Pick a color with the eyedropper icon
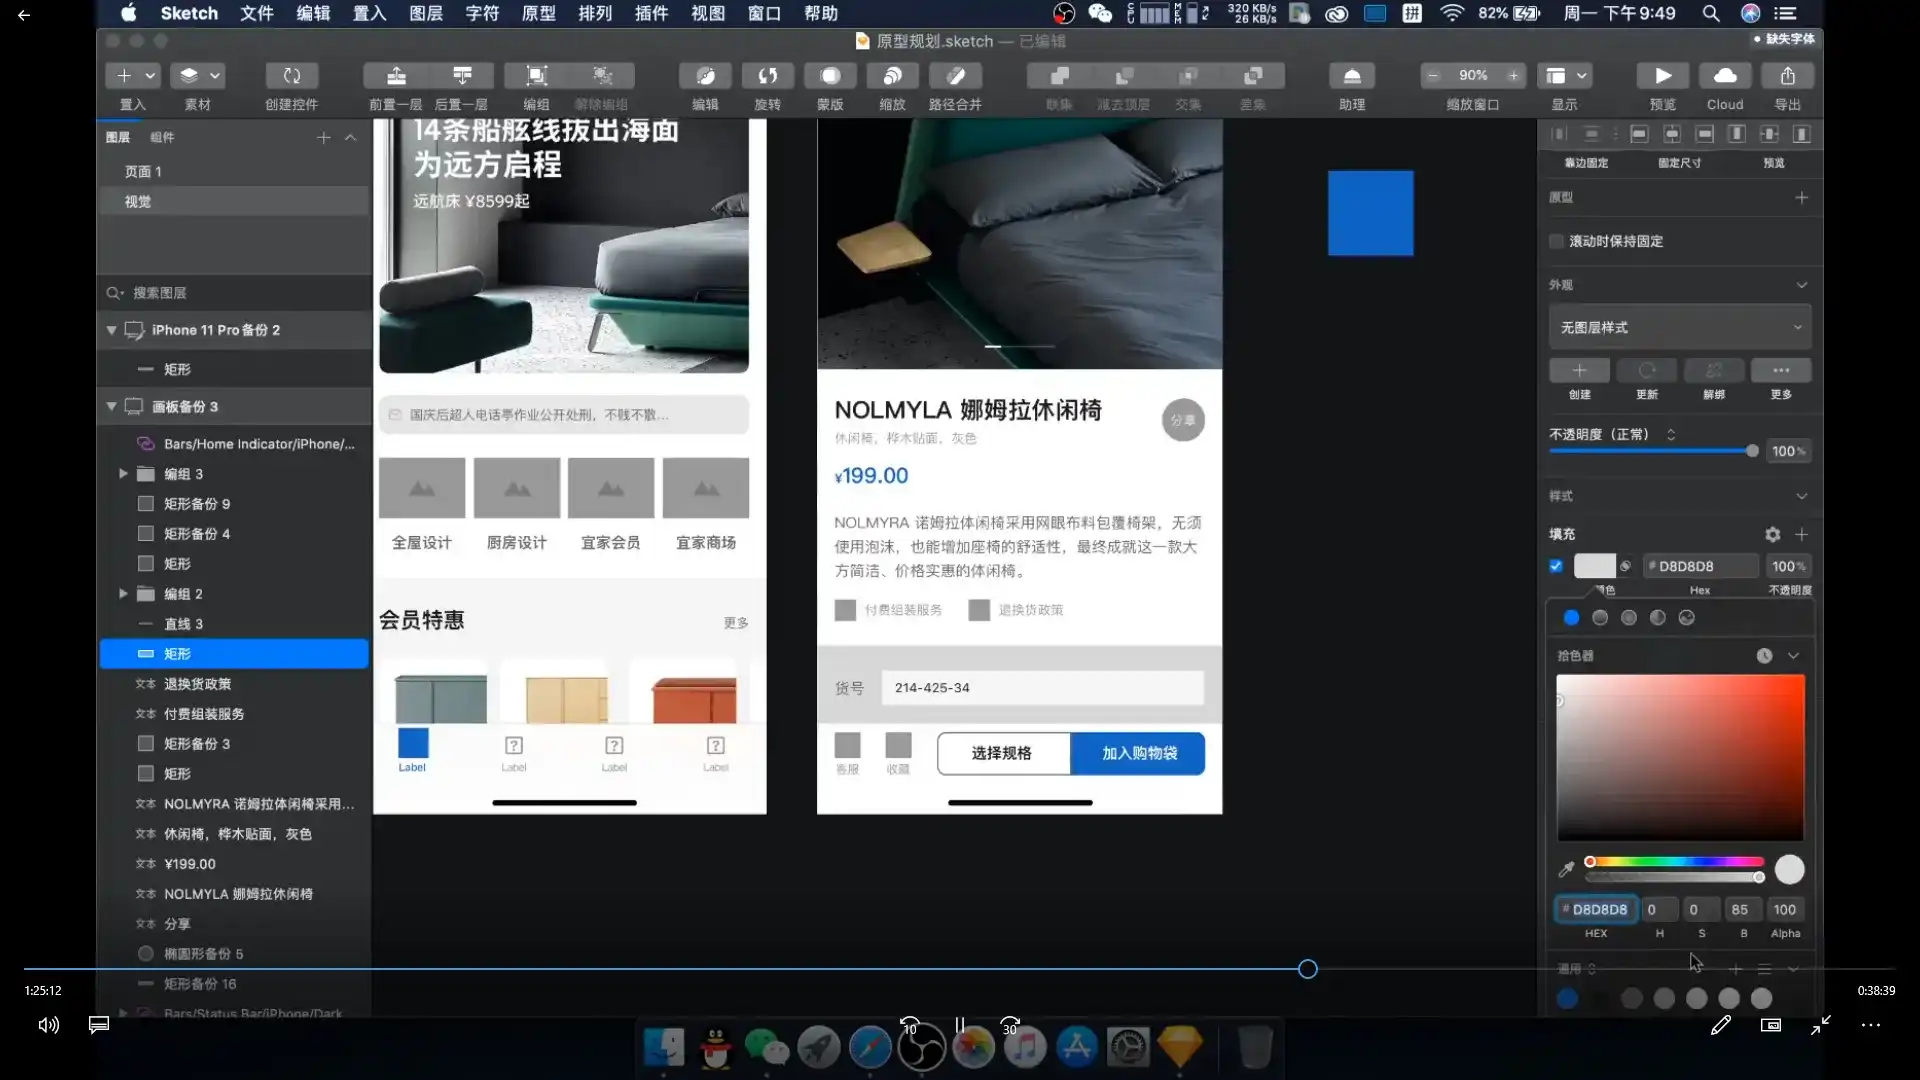1920x1080 pixels. point(1566,869)
